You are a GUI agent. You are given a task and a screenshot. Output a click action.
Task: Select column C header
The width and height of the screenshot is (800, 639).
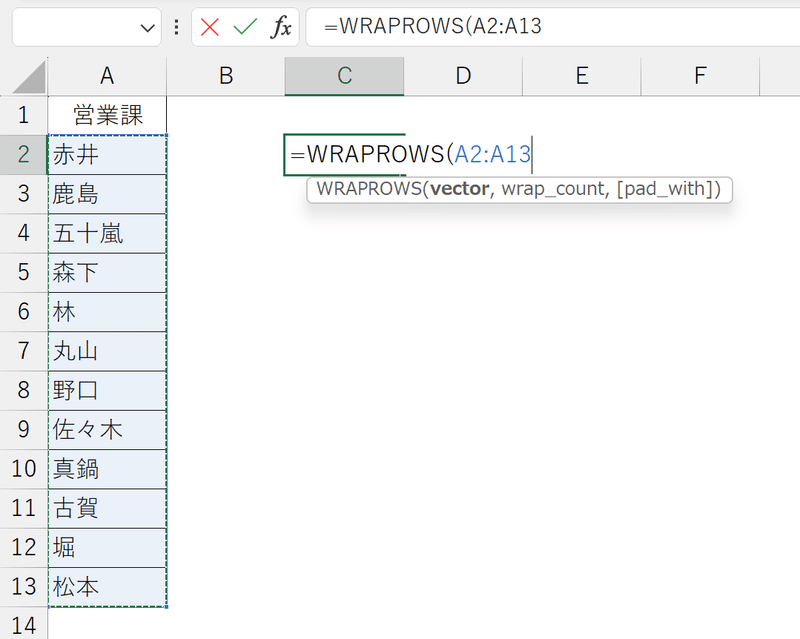pos(344,76)
